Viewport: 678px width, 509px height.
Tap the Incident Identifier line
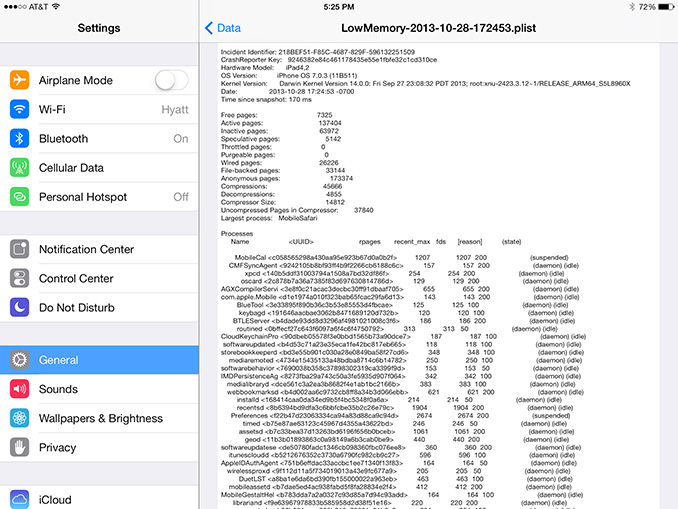318,52
